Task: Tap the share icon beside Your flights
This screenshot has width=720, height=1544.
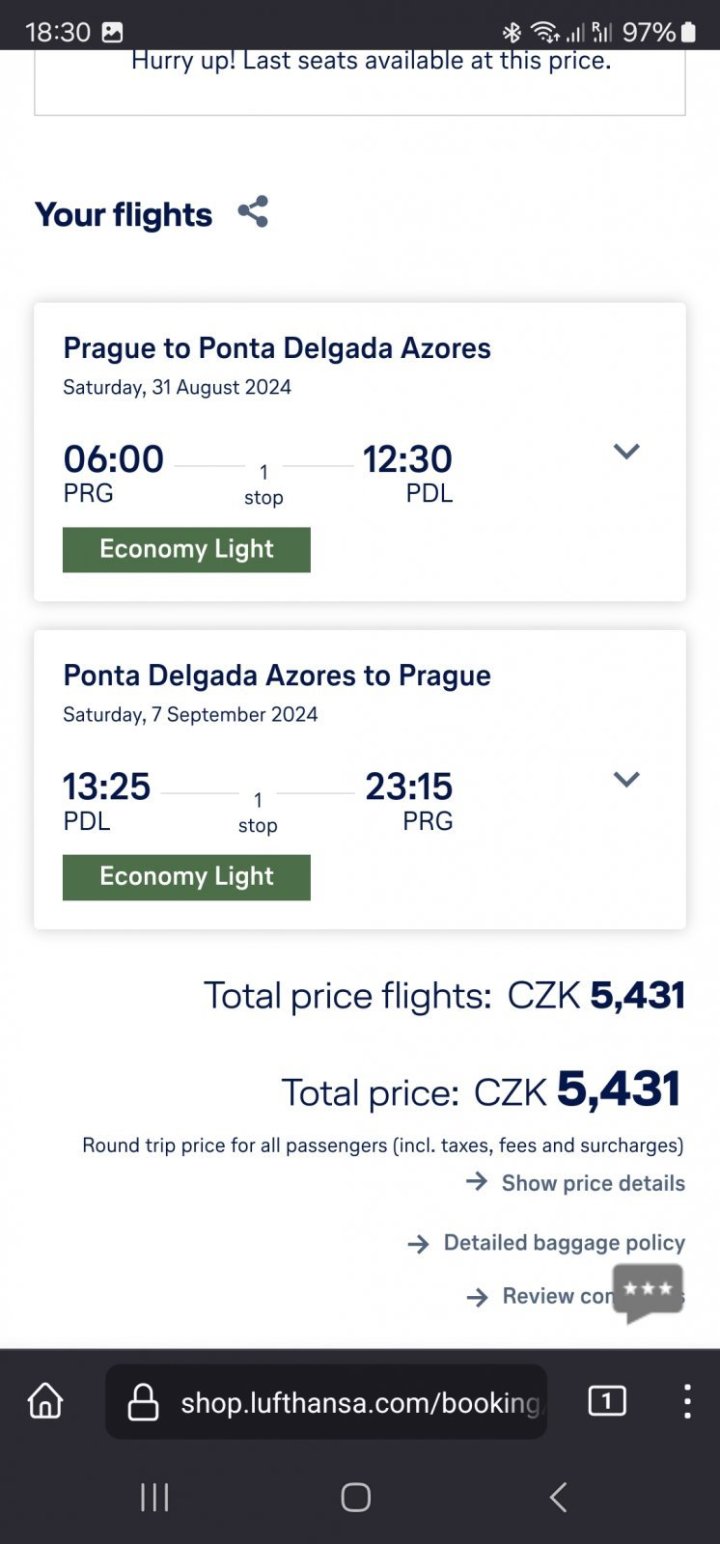Action: [253, 212]
